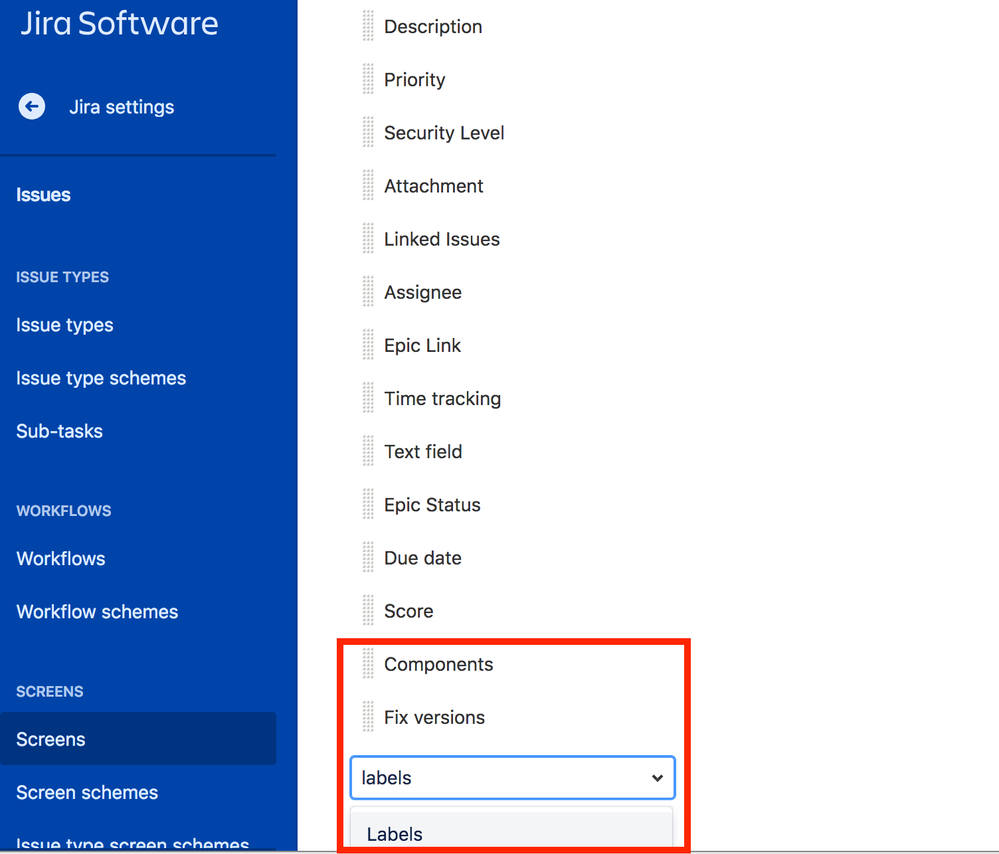The image size is (999, 854).
Task: Select the Linked Issues field row
Action: click(442, 238)
